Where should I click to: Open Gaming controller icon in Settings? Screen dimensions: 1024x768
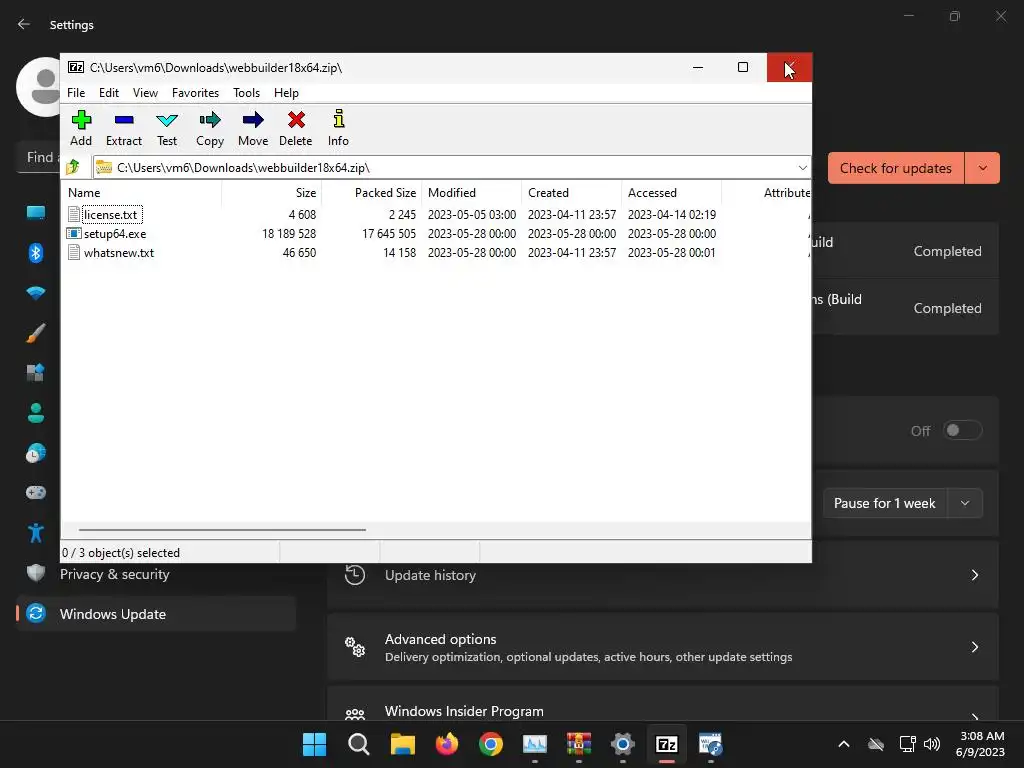coord(36,492)
